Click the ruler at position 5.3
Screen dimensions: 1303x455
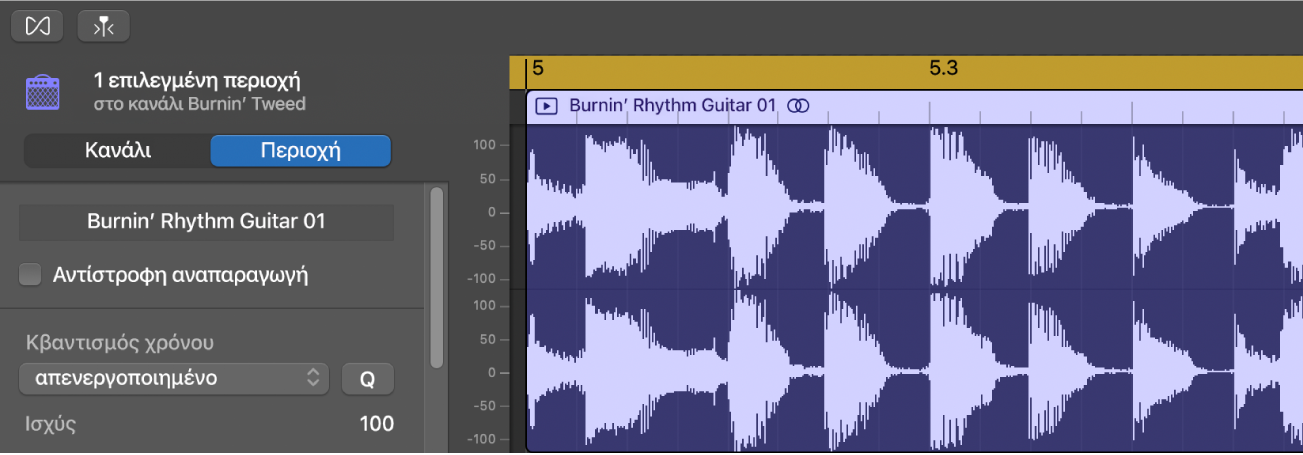coord(942,69)
